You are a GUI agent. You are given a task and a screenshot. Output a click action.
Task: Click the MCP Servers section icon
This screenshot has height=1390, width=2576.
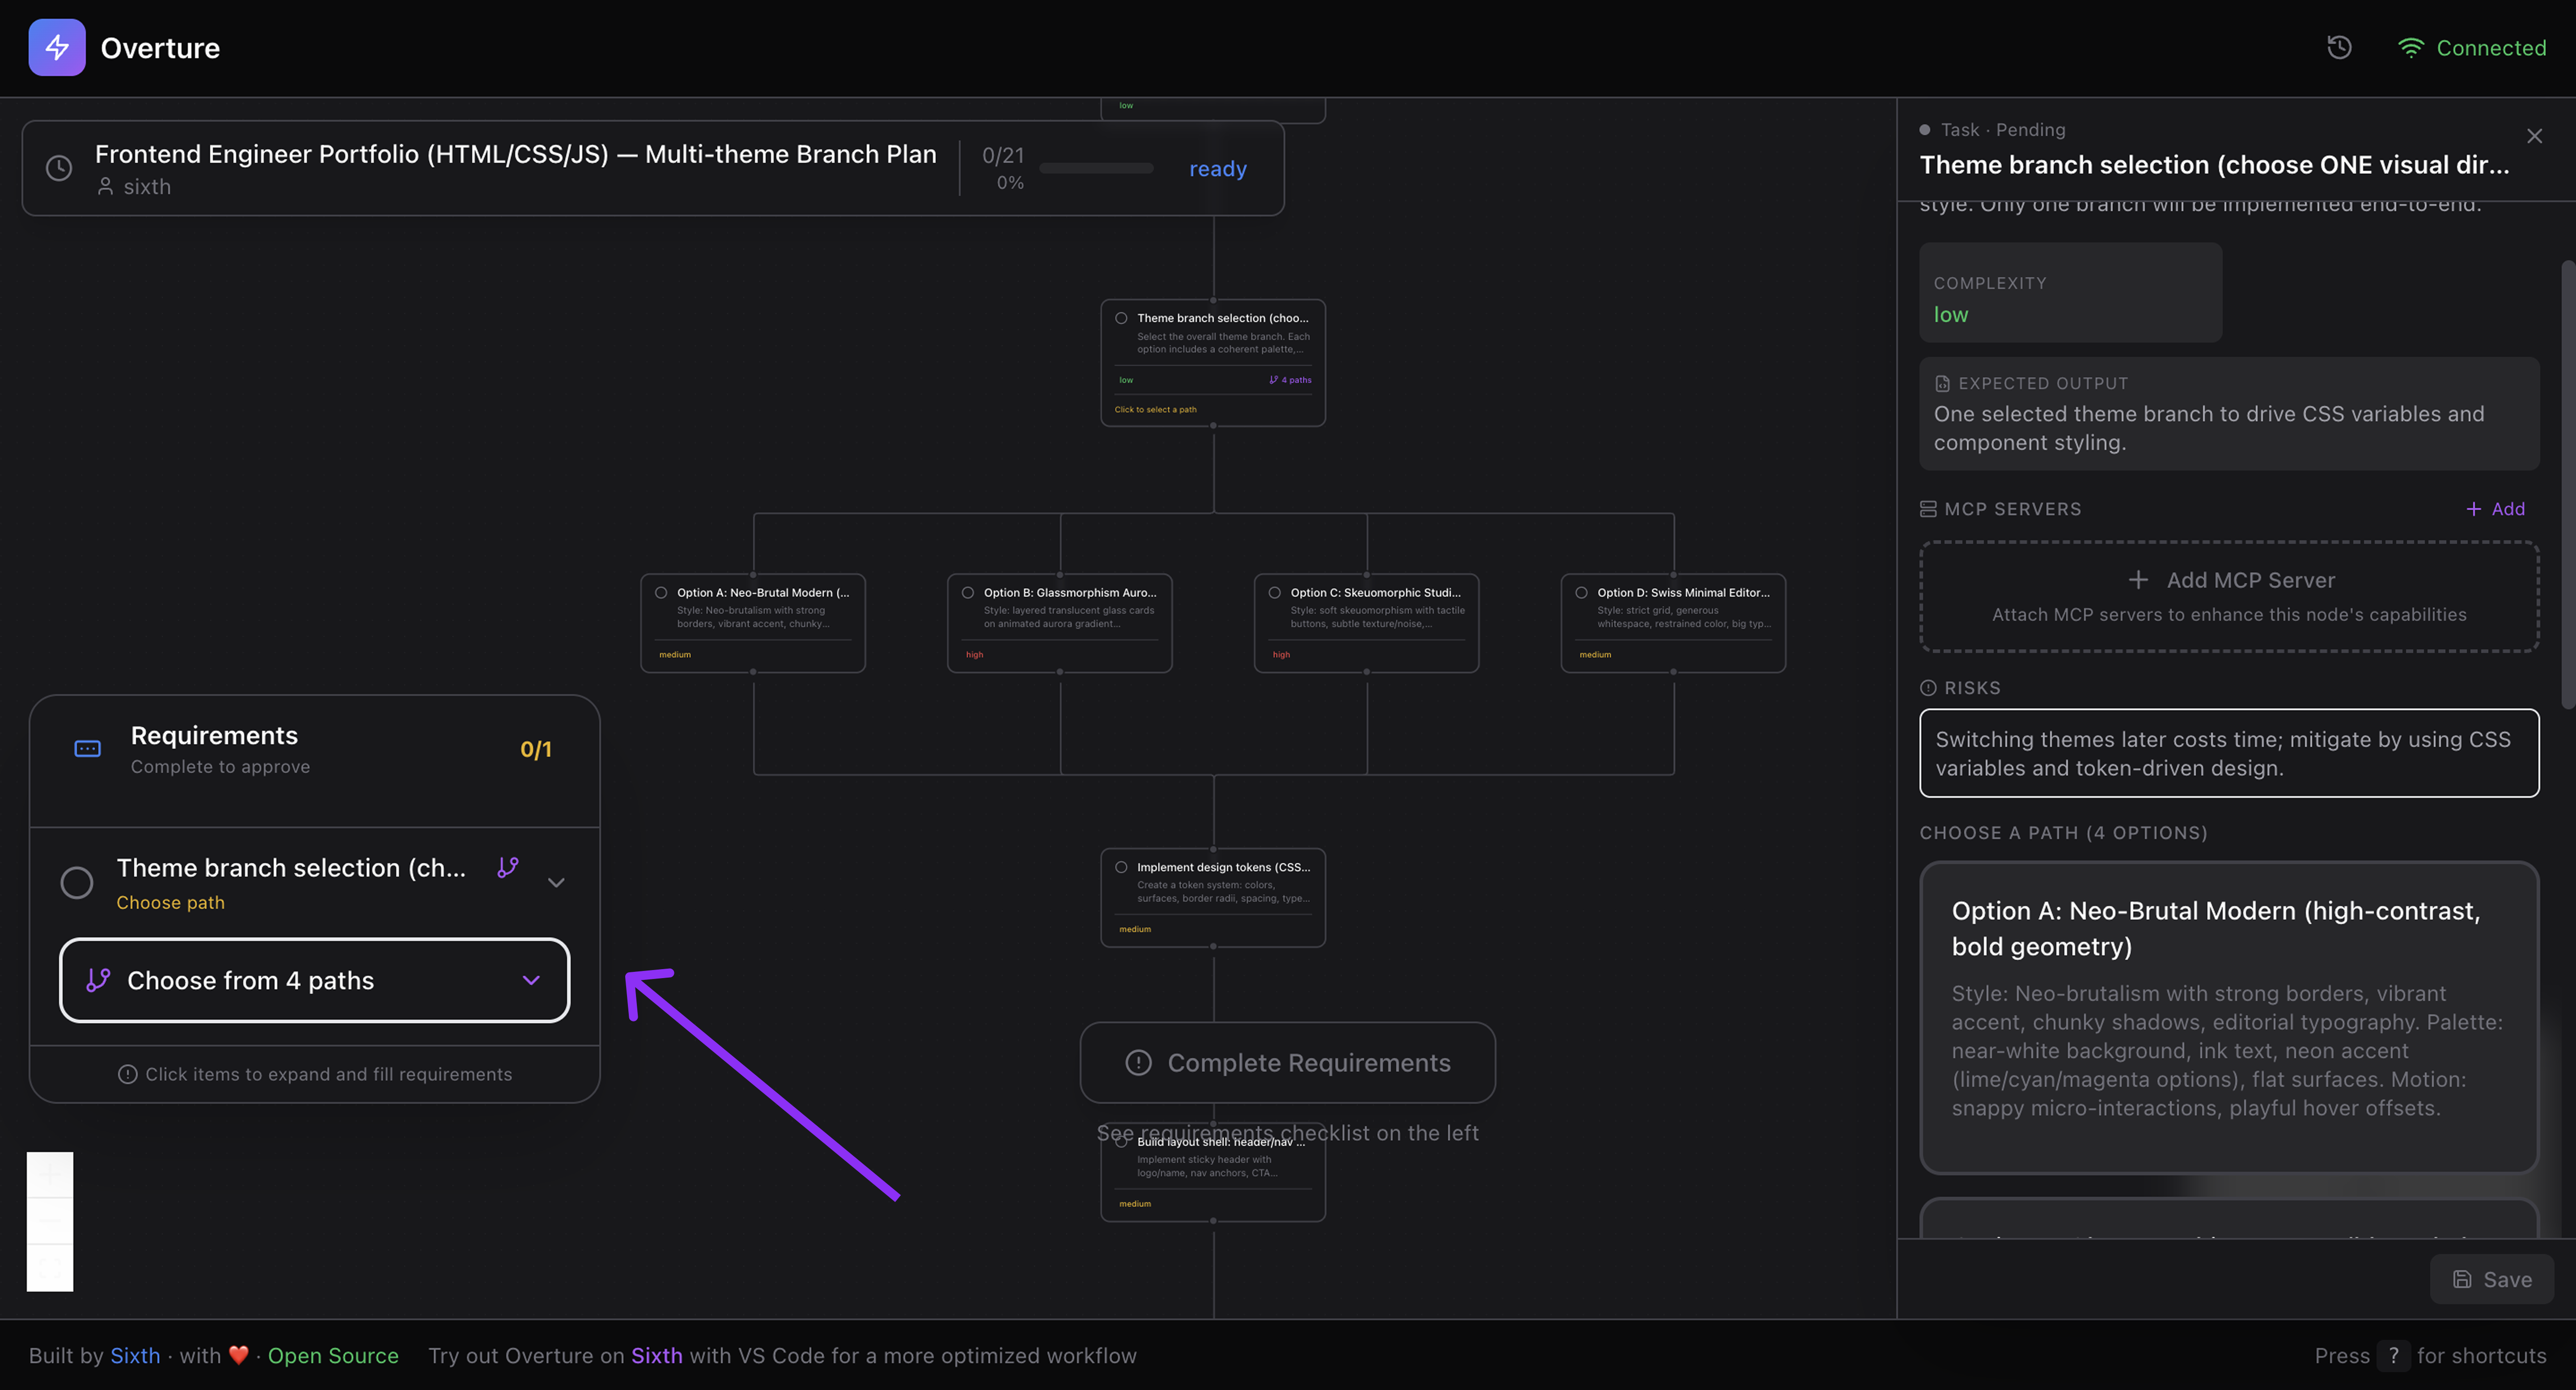[x=1928, y=509]
